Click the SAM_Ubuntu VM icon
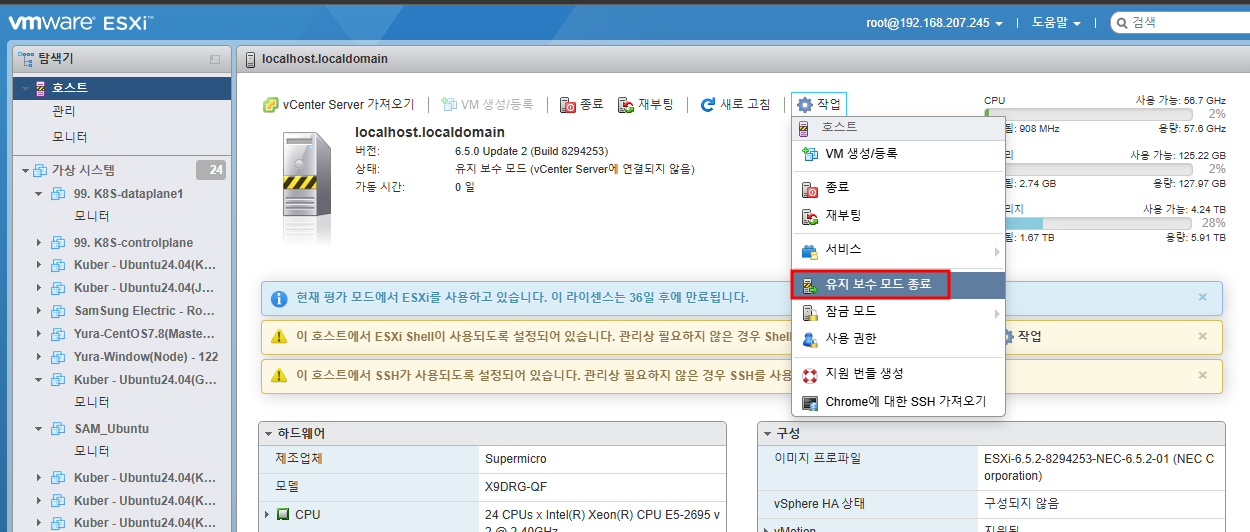The height and width of the screenshot is (532, 1250). pyautogui.click(x=58, y=428)
